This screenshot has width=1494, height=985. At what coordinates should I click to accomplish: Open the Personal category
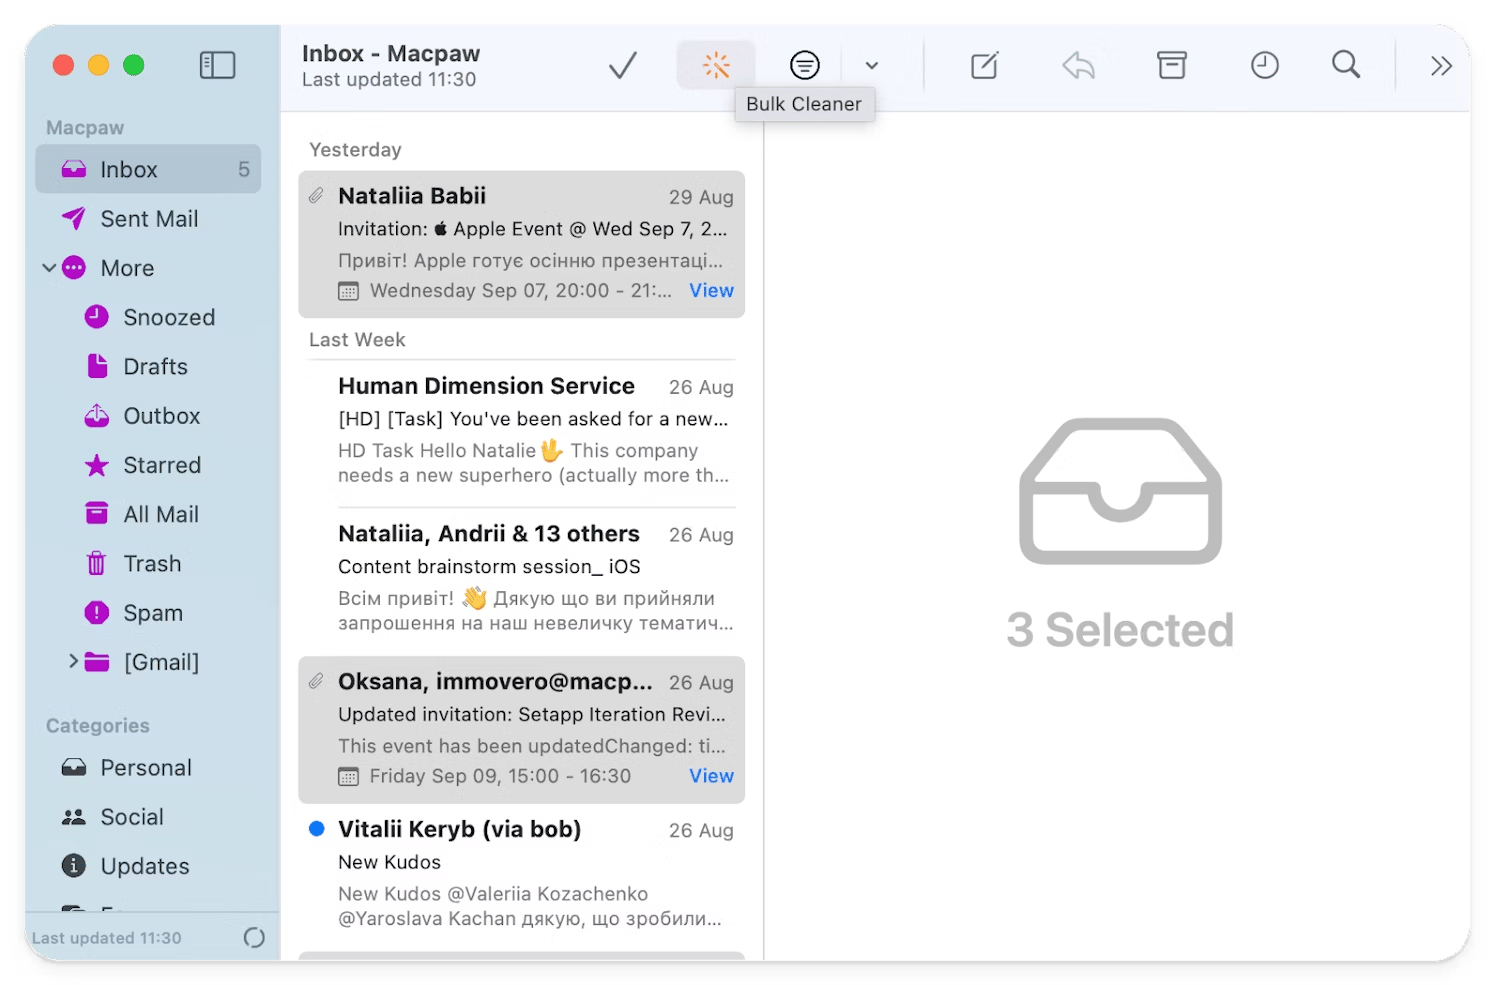coord(148,767)
